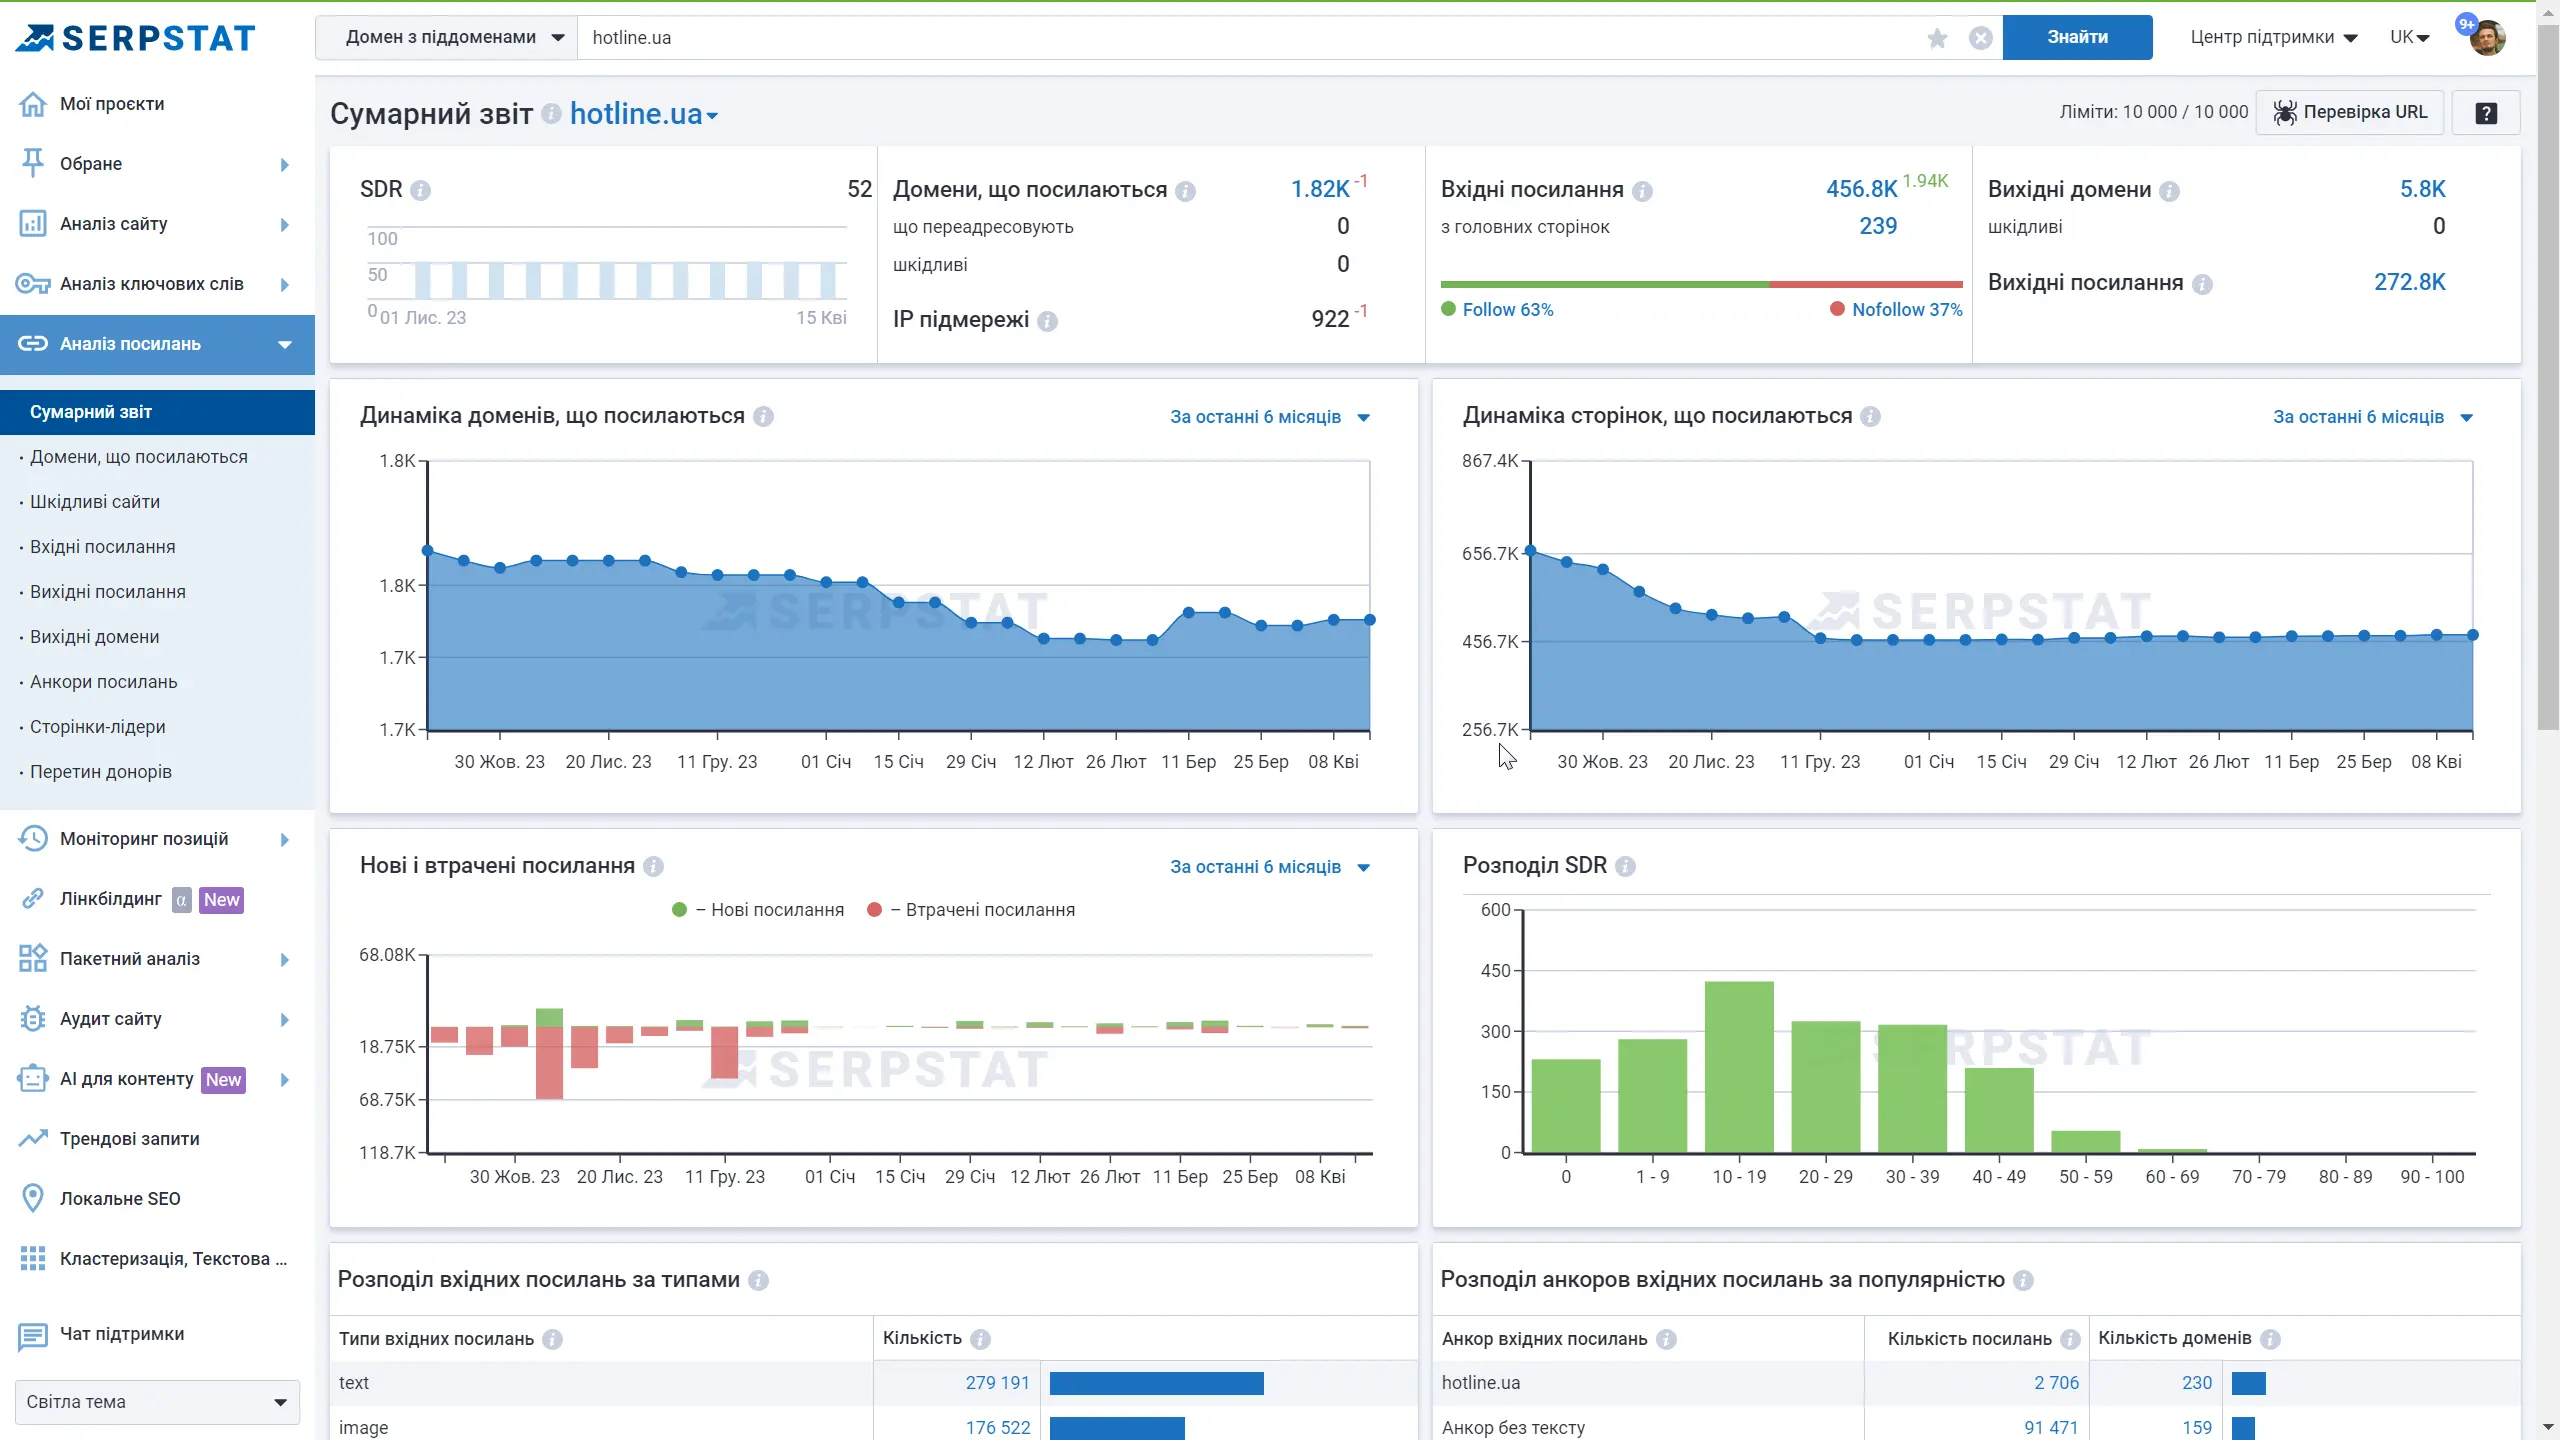Click info icon for Динаміка сторінок chart
The image size is (2560, 1440).
pyautogui.click(x=1870, y=417)
